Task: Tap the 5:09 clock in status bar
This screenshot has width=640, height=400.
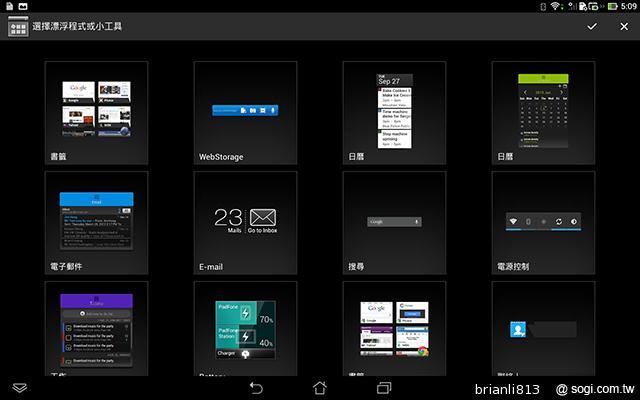Action: (x=629, y=6)
